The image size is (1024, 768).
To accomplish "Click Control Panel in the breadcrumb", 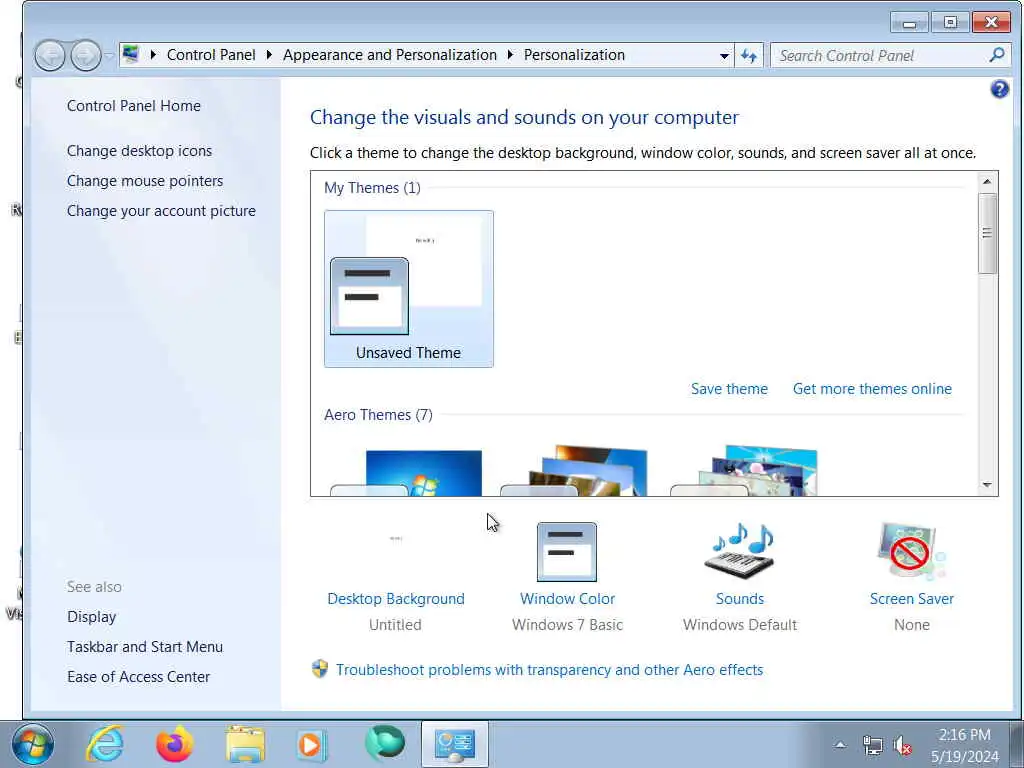I will [211, 55].
